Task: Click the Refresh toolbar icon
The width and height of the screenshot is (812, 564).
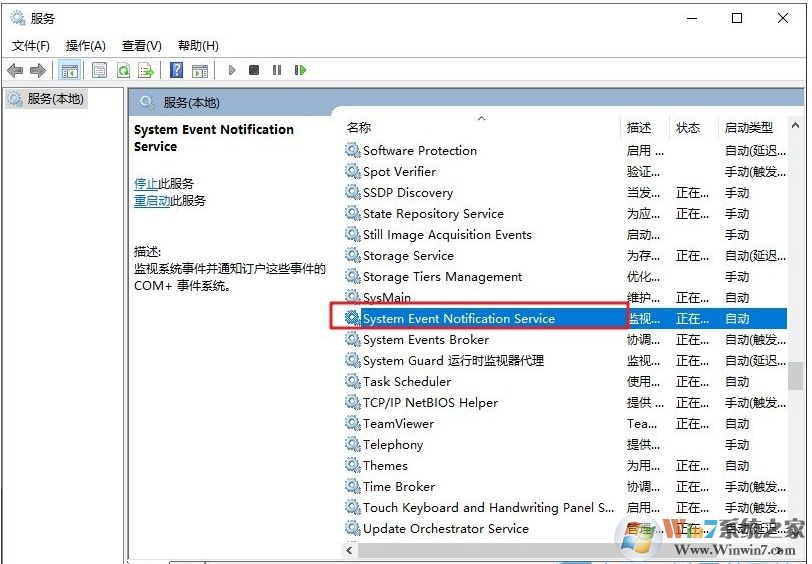Action: coord(123,70)
